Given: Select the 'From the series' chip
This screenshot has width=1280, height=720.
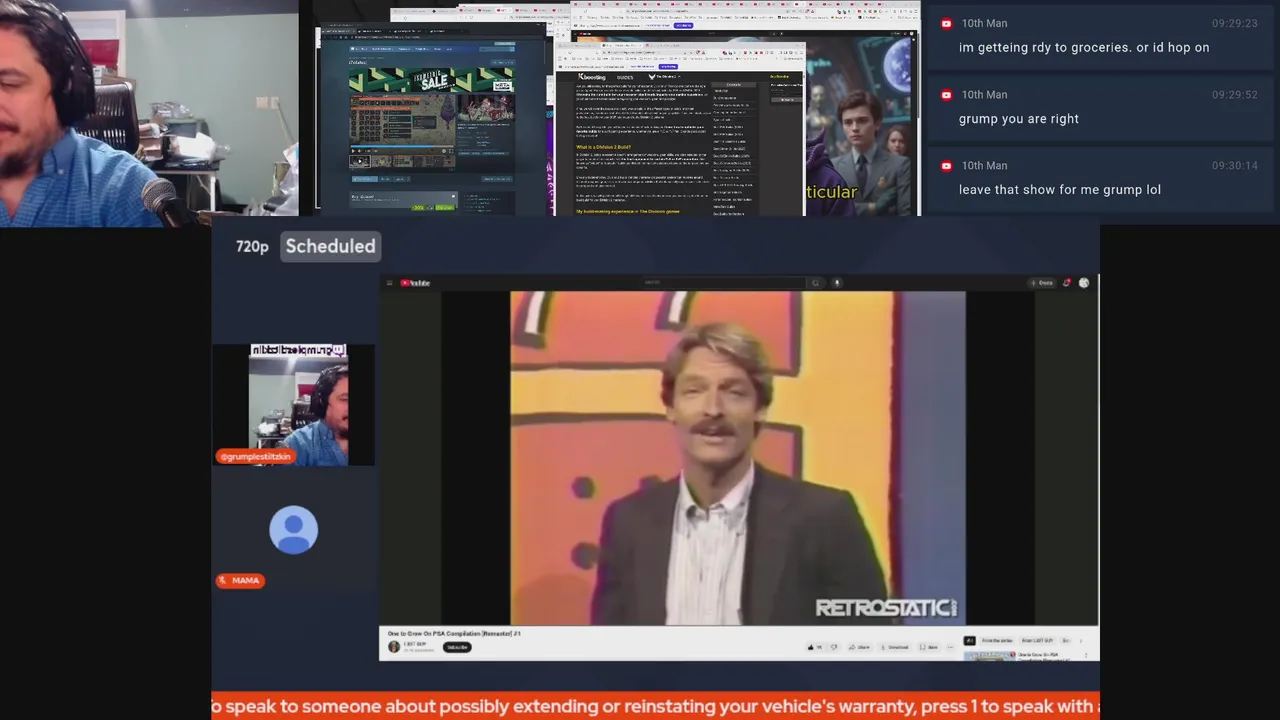Looking at the screenshot, I should pos(997,641).
